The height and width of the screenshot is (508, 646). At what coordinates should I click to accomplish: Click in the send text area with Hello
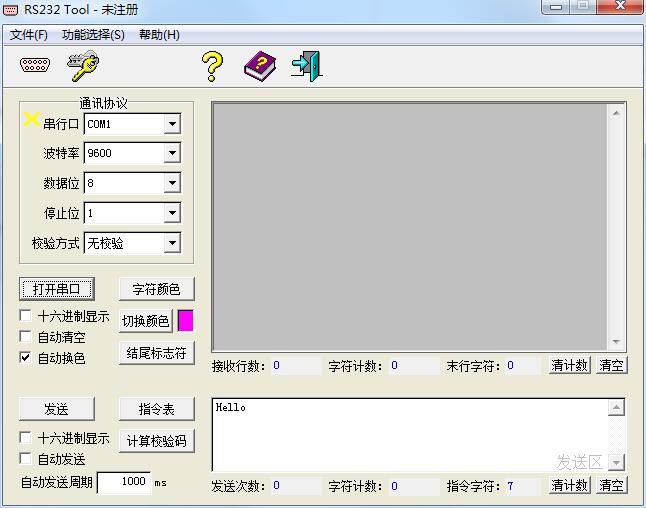pyautogui.click(x=410, y=434)
